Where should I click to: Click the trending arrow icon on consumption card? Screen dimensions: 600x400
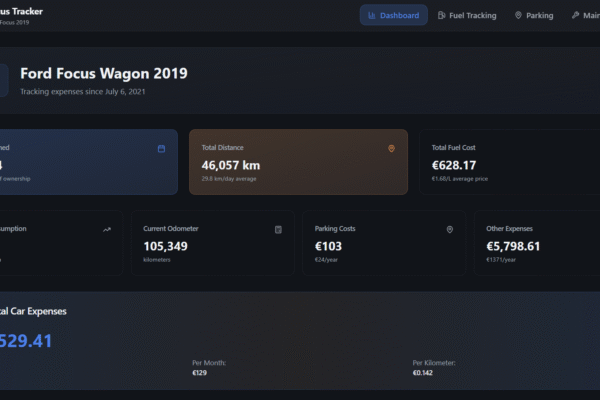pyautogui.click(x=107, y=229)
